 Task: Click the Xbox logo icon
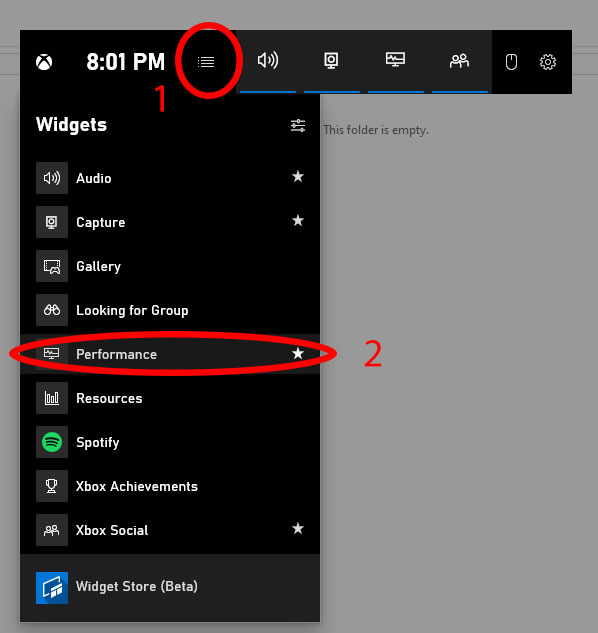[x=44, y=62]
